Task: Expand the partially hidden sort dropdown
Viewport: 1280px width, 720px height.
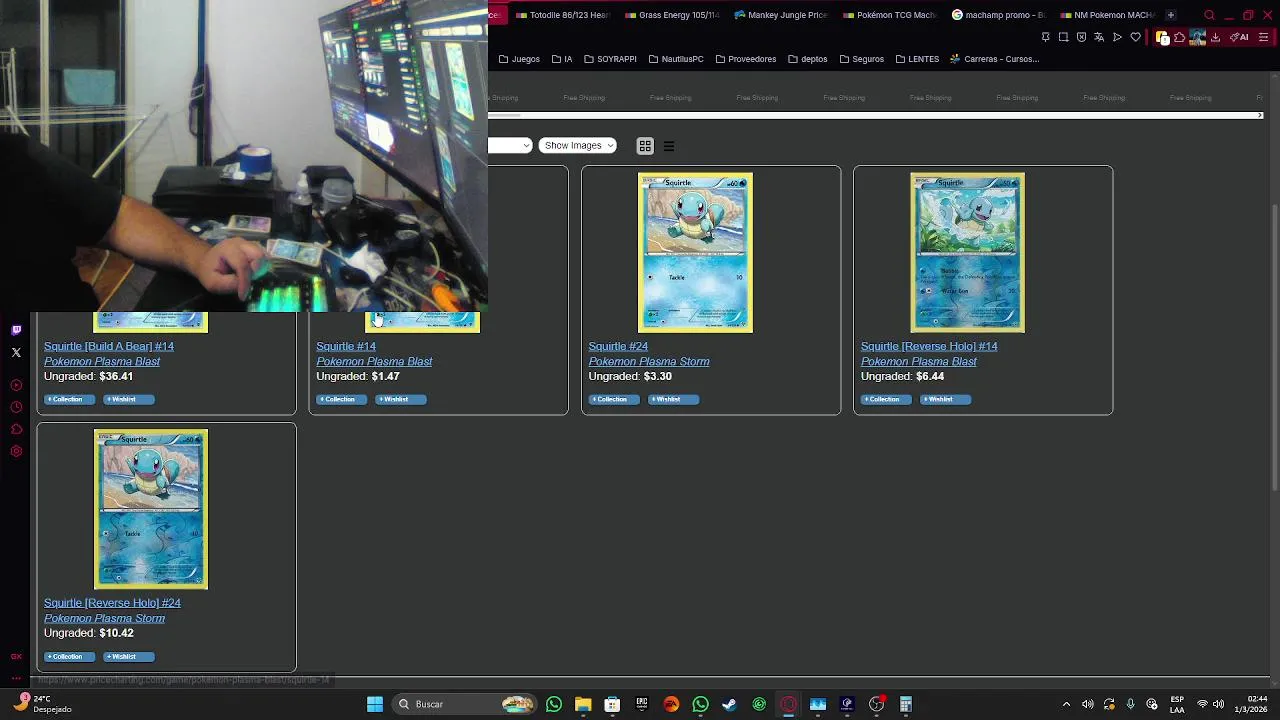Action: (x=510, y=146)
